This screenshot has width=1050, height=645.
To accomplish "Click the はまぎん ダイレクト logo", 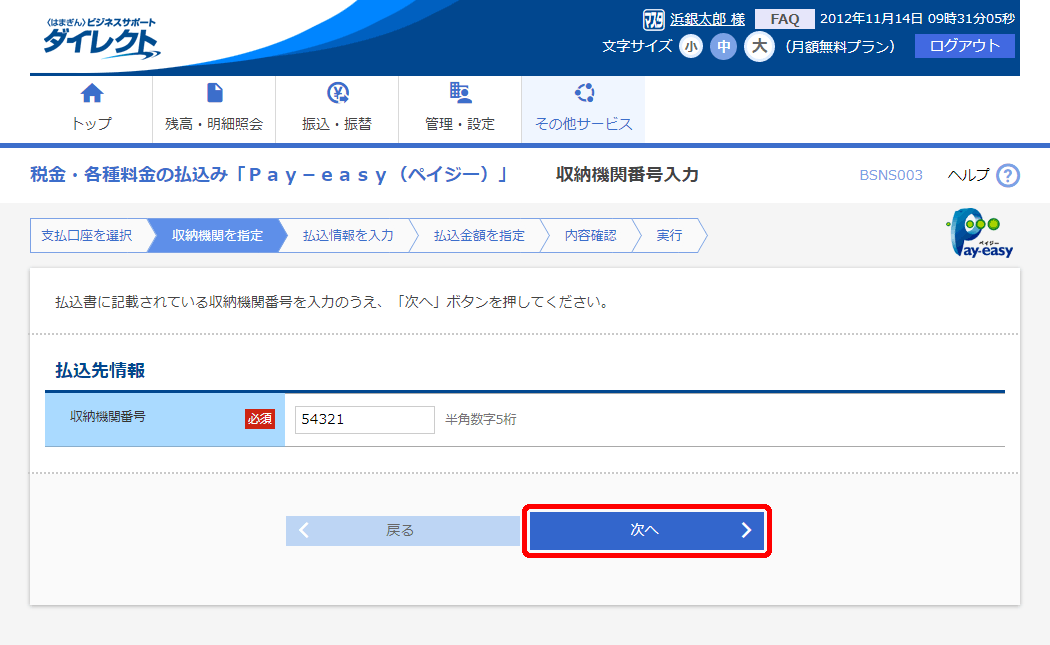I will pyautogui.click(x=100, y=38).
